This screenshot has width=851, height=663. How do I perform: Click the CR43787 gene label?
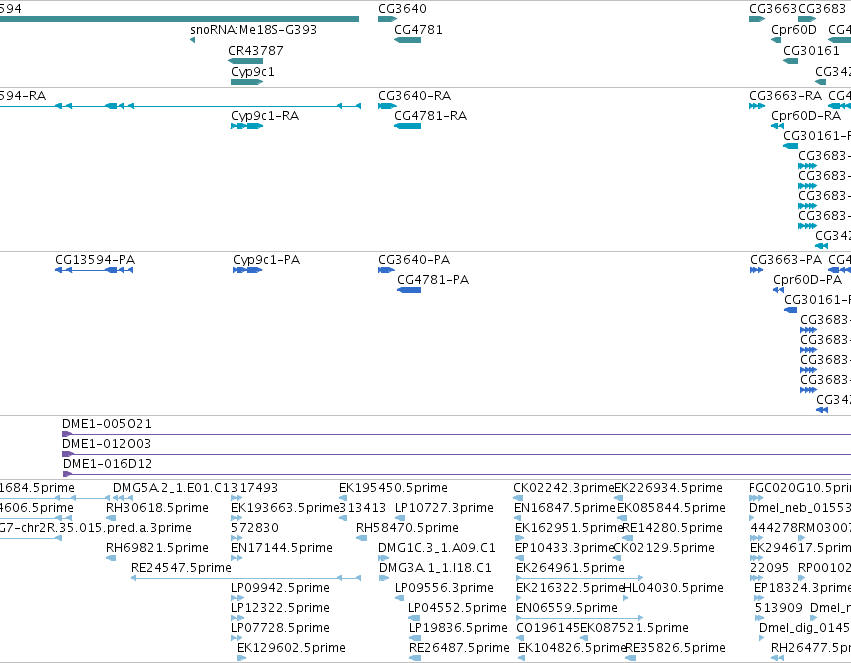tap(256, 50)
